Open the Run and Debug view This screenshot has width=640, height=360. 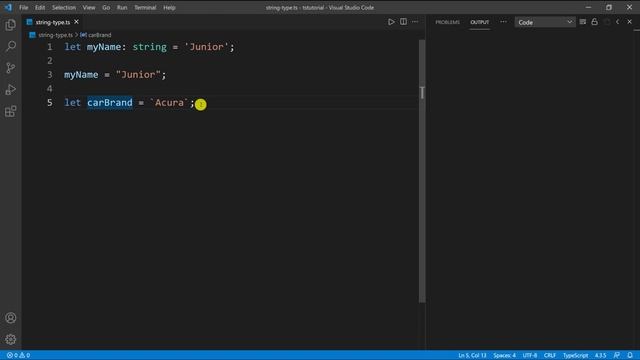[11, 90]
